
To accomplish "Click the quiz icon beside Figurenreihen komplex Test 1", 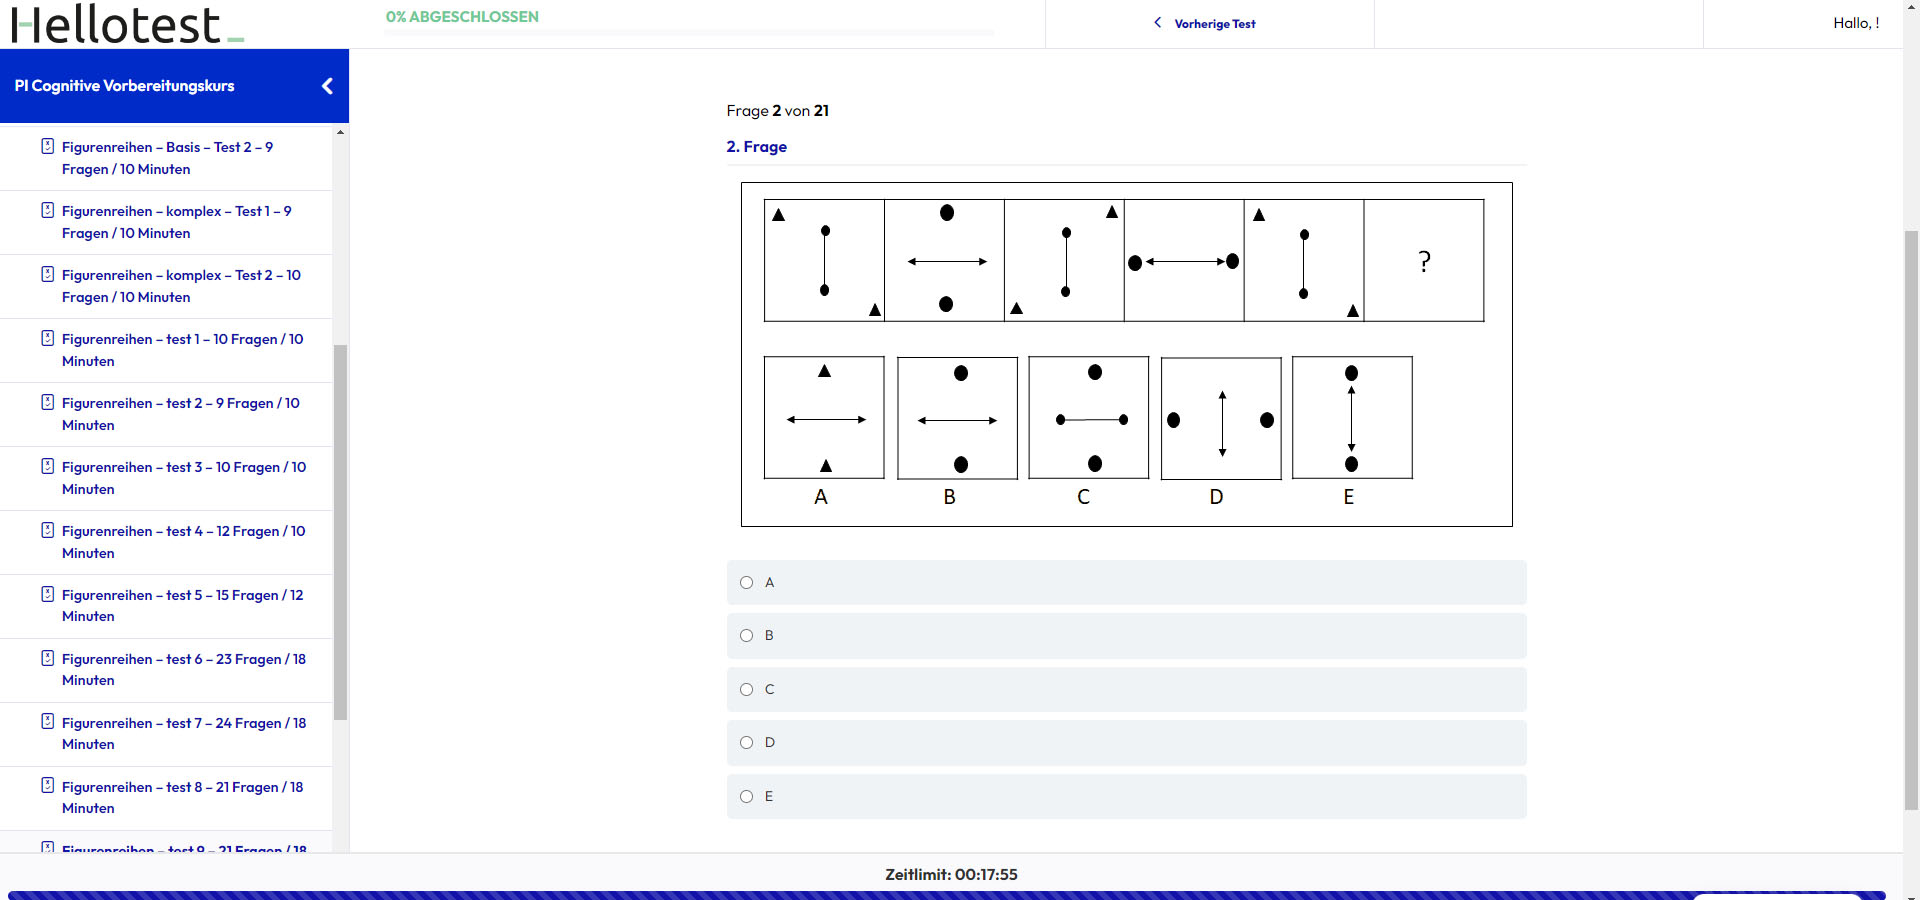I will tap(47, 210).
